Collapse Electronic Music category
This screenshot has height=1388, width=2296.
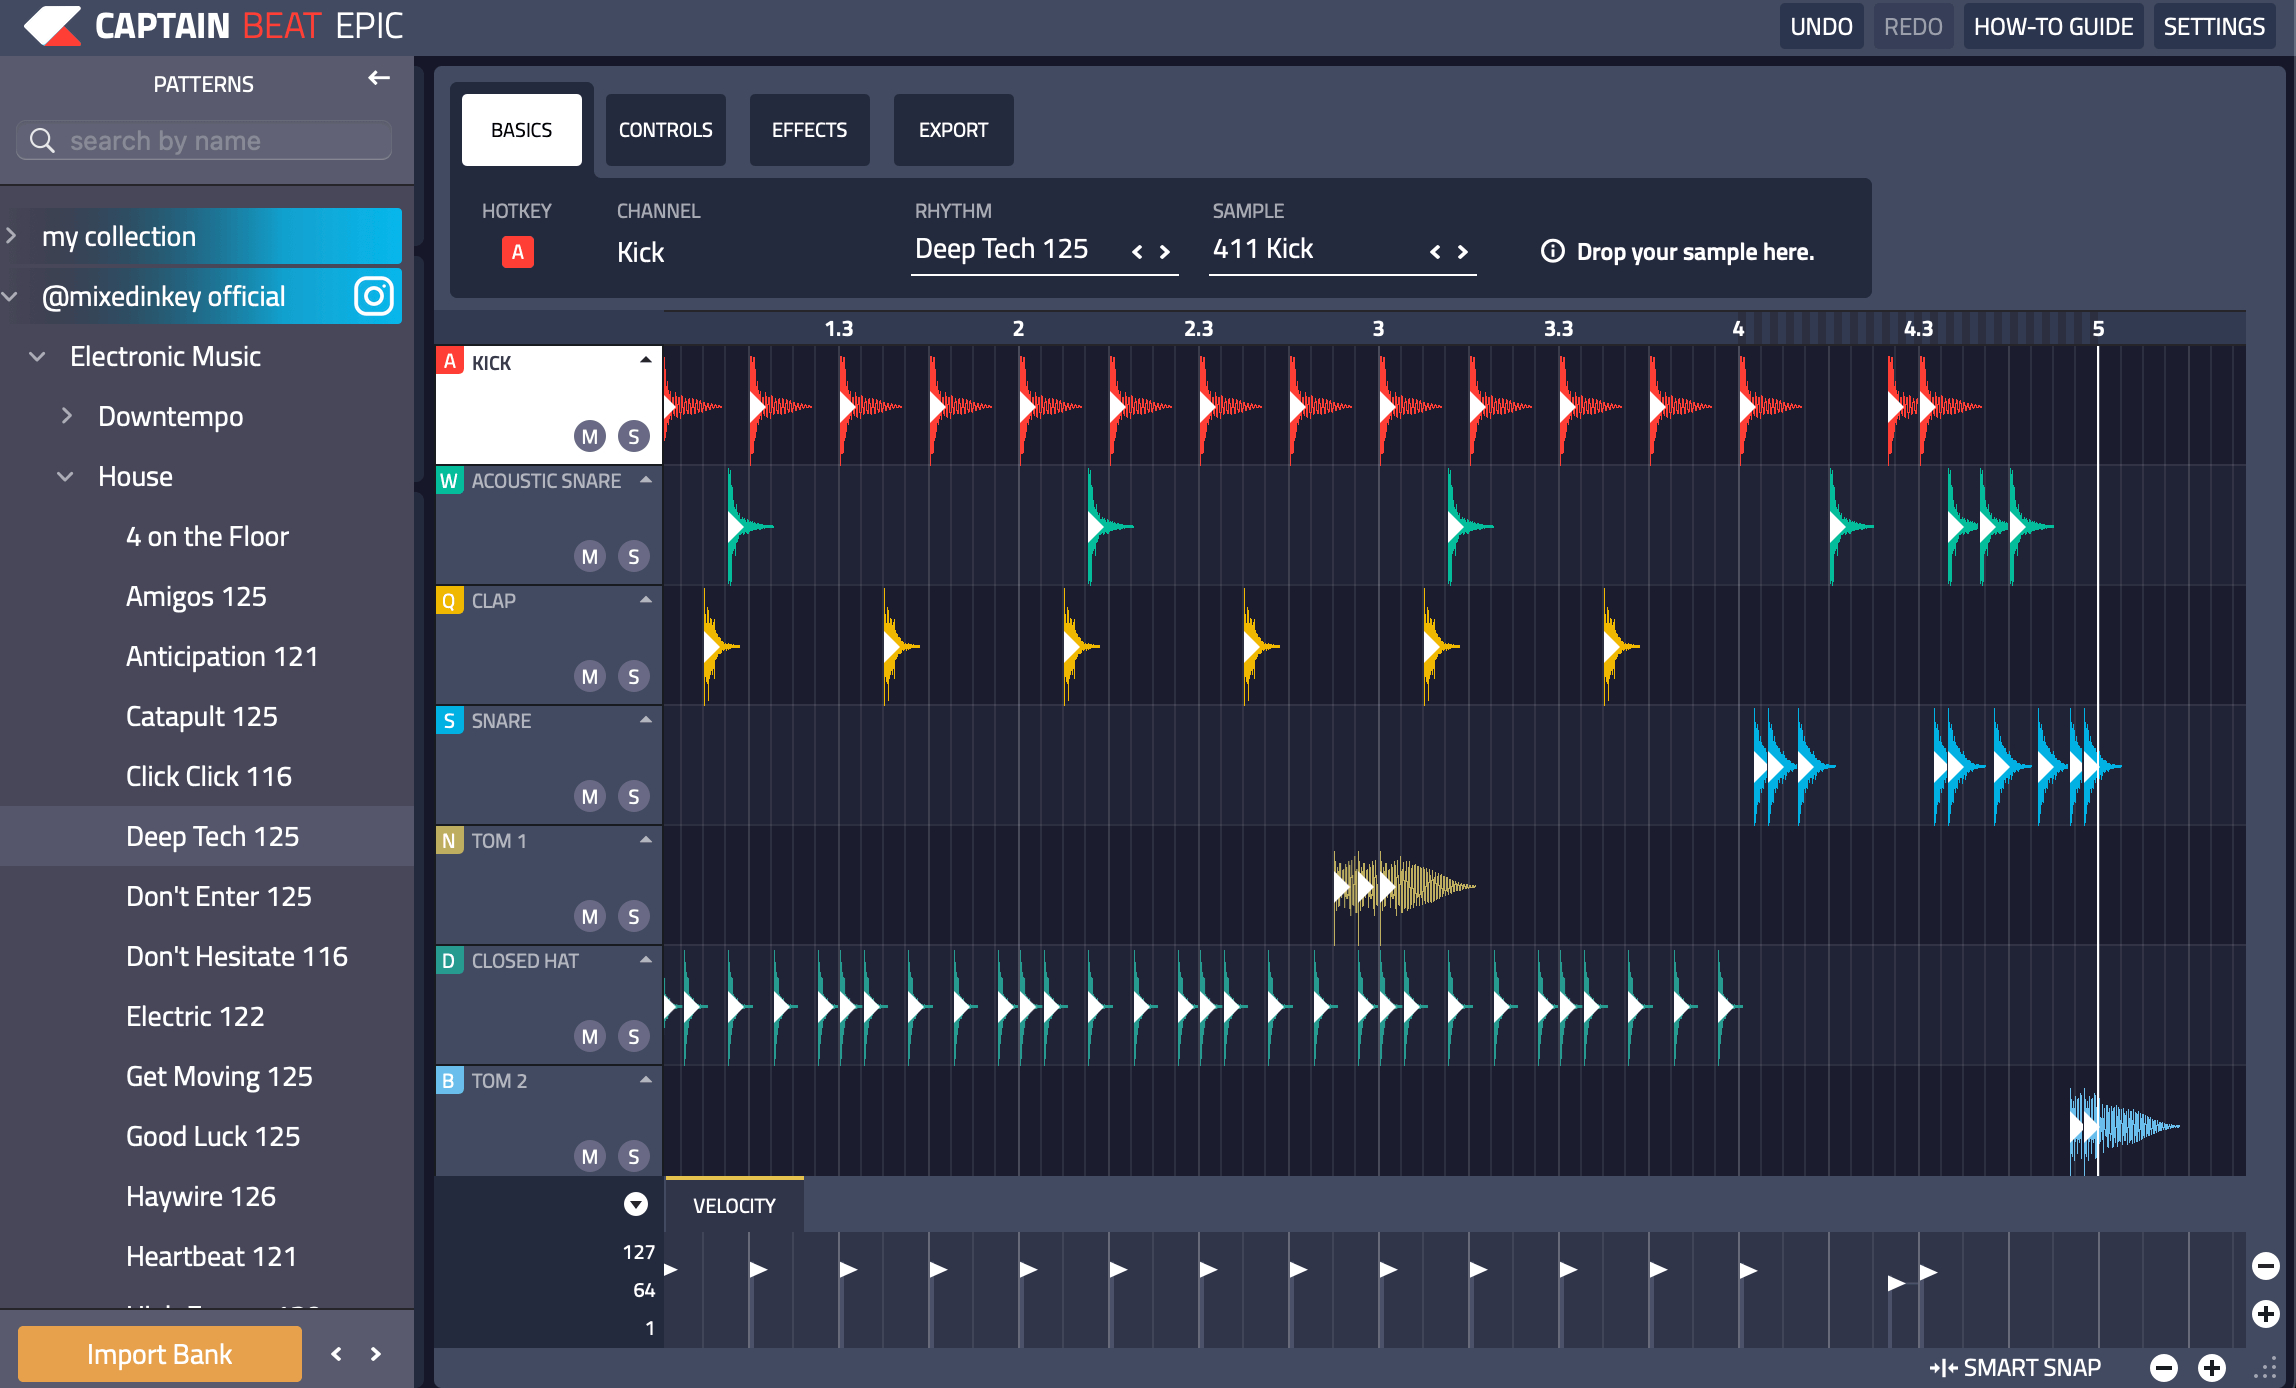[x=38, y=356]
